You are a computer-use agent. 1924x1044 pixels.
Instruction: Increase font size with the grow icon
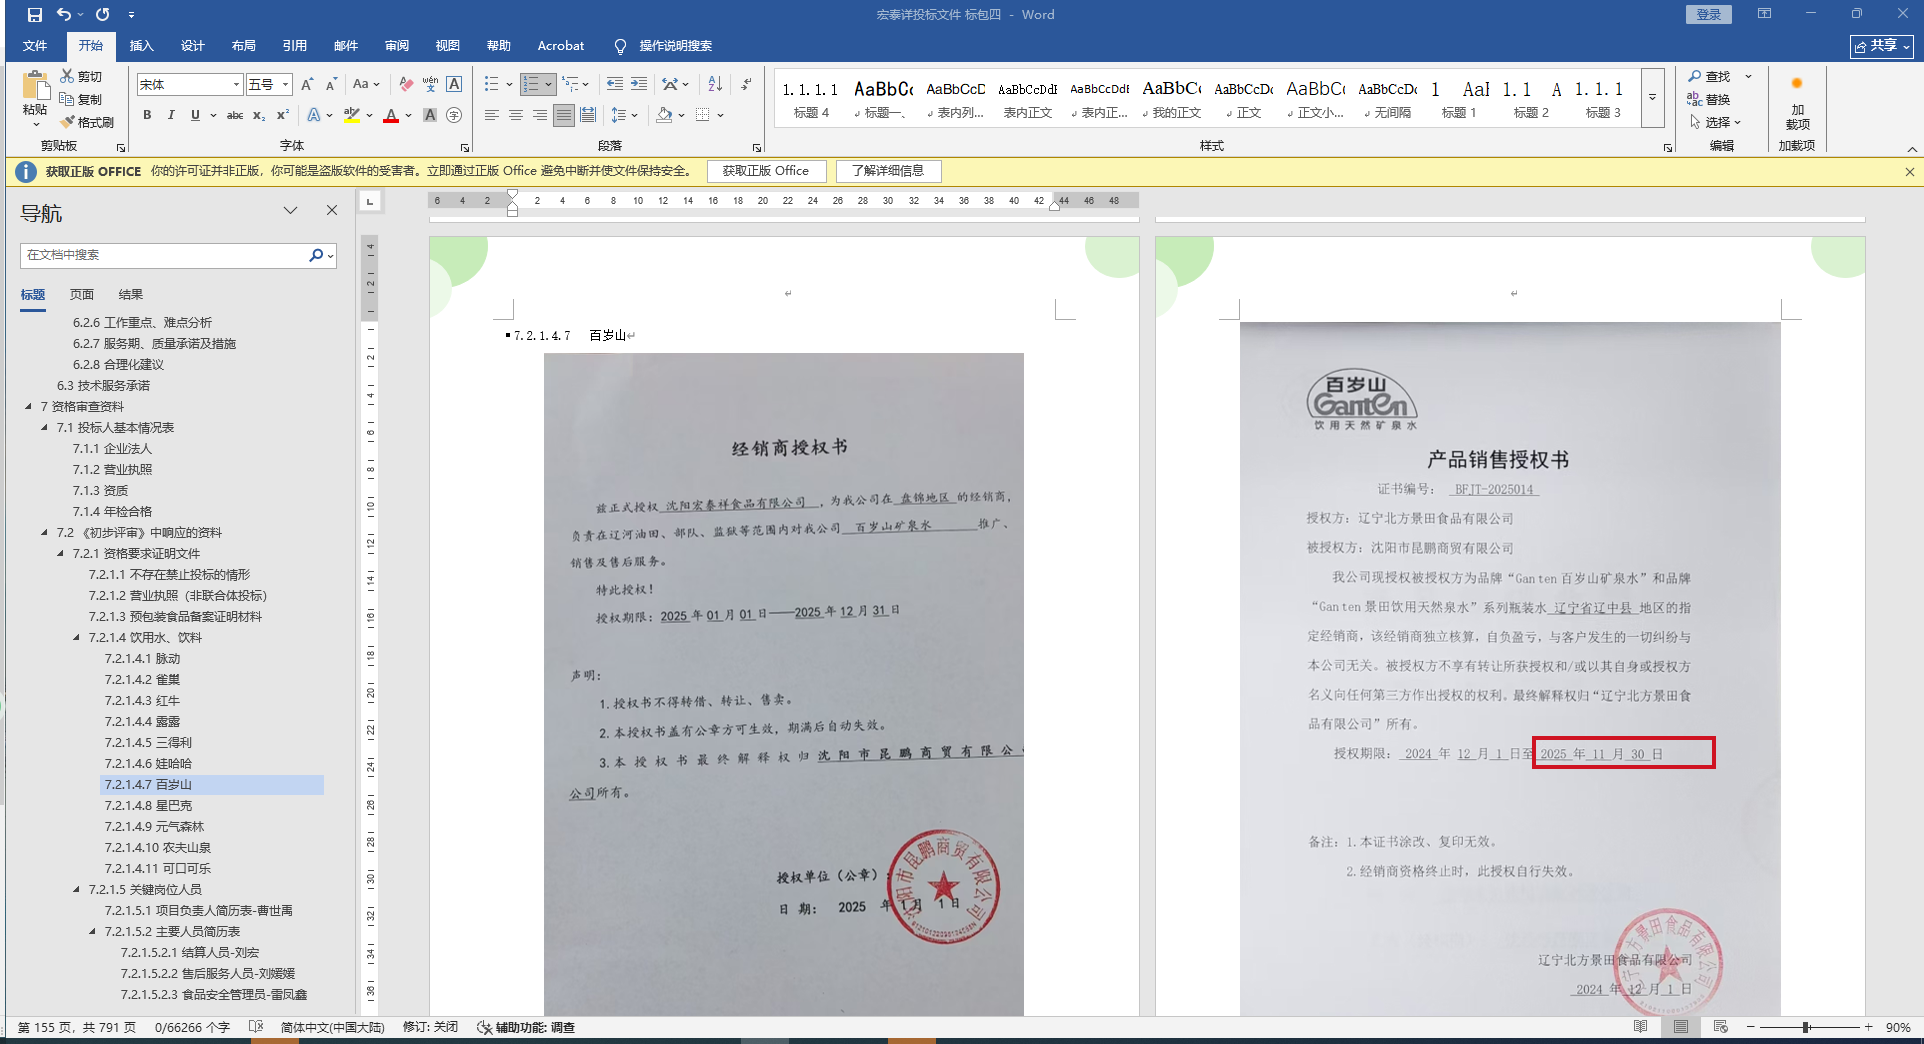click(307, 84)
